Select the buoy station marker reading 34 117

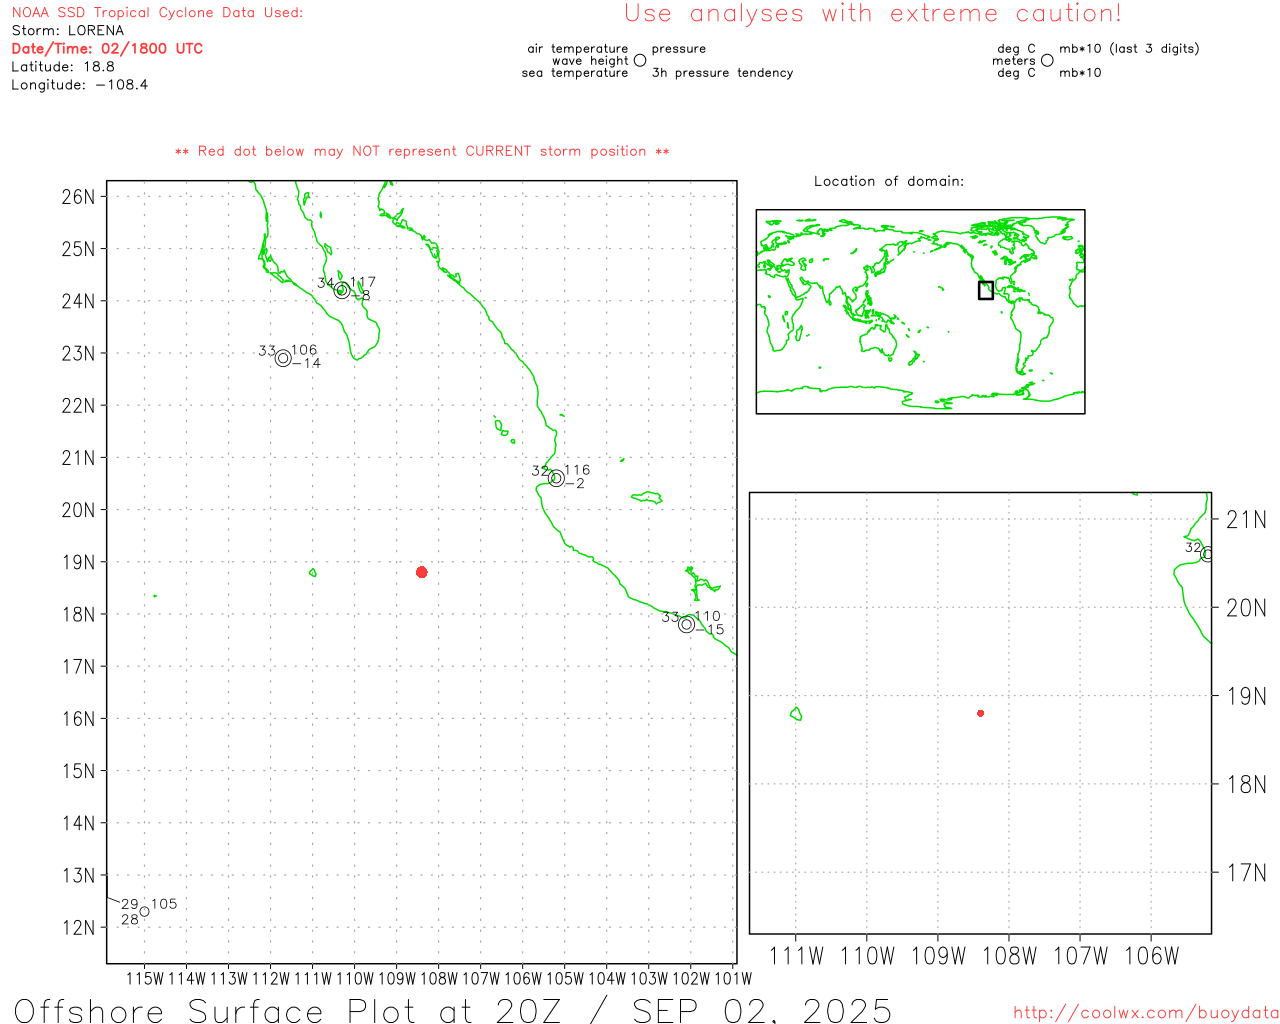[342, 291]
